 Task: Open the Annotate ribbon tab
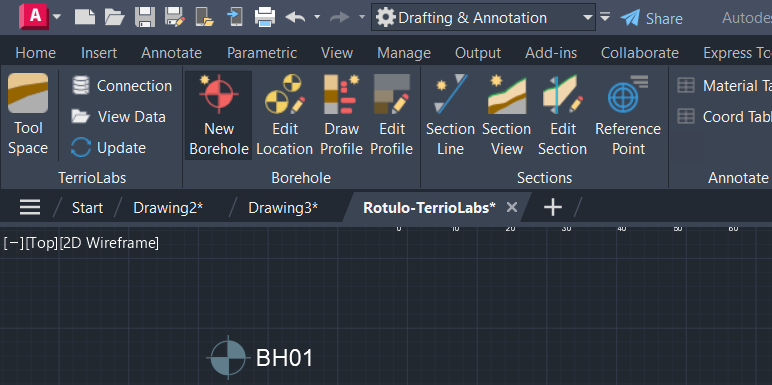(171, 53)
